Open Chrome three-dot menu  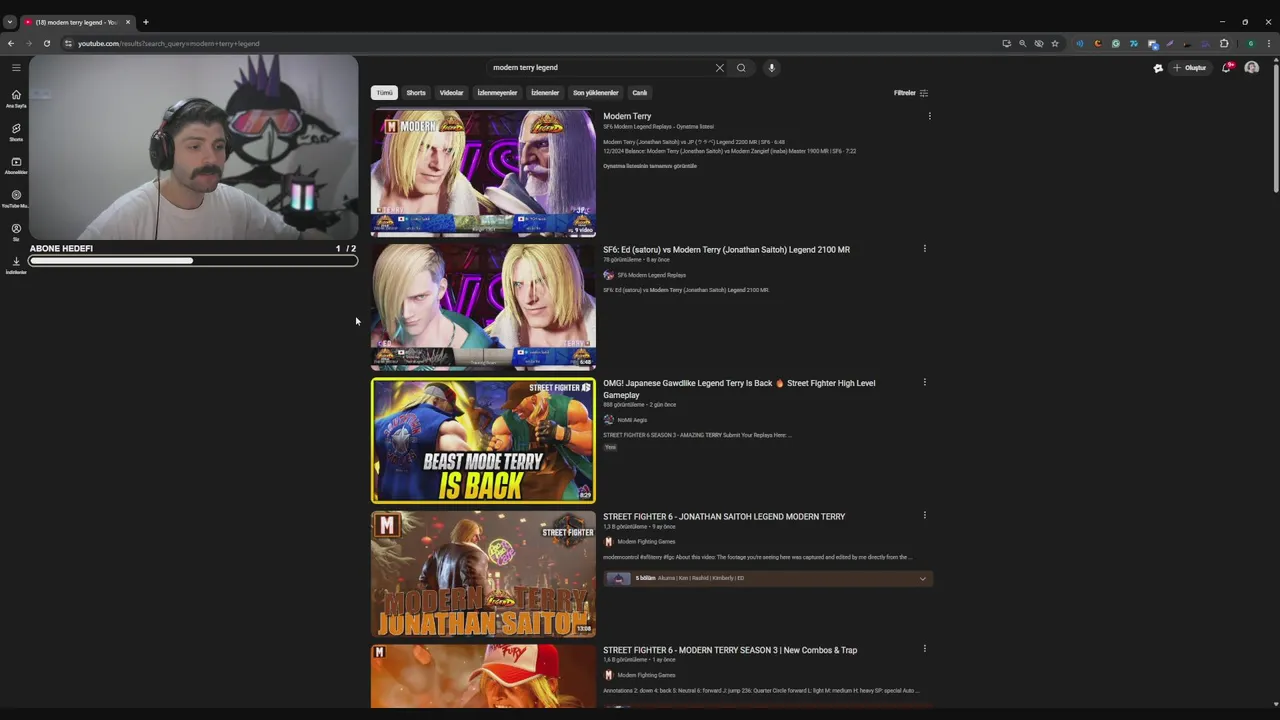(1269, 43)
